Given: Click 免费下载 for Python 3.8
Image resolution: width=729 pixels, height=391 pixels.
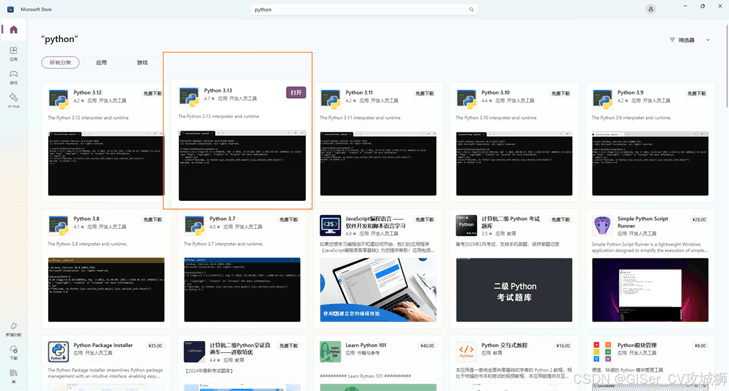Looking at the screenshot, I should (152, 219).
